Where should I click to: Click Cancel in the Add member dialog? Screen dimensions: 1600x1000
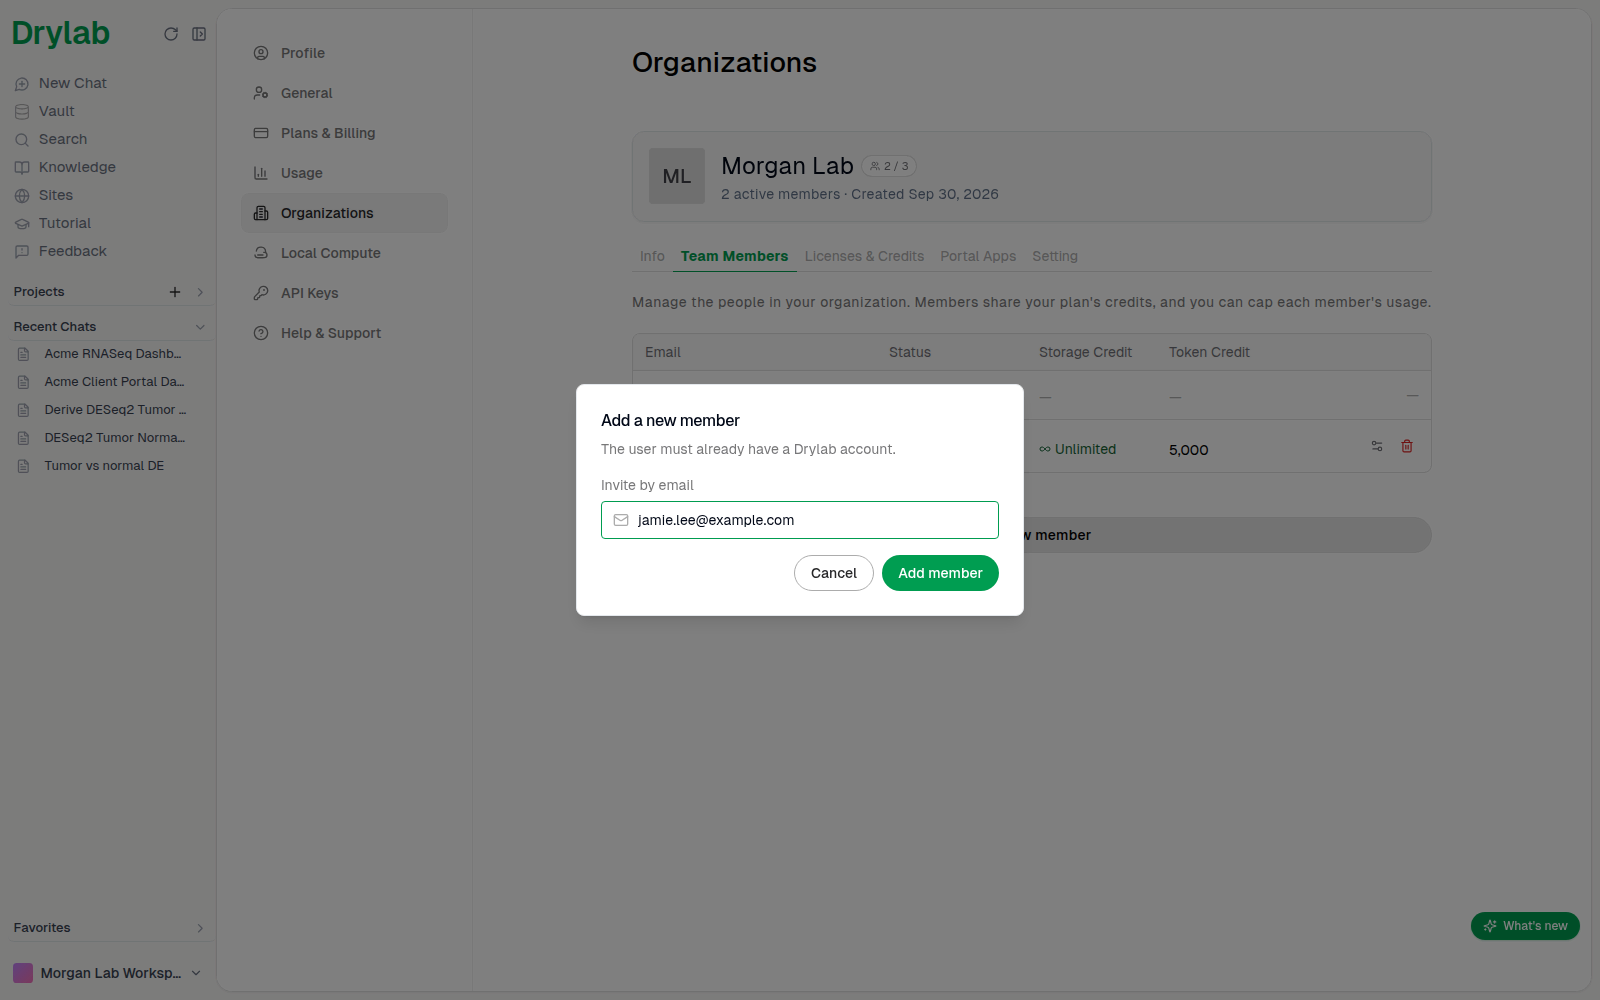[x=834, y=573]
